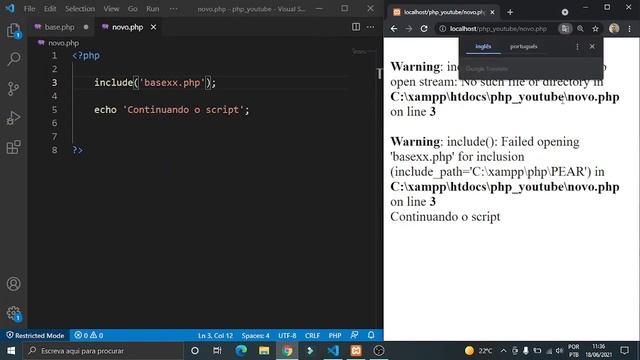The image size is (640, 360).
Task: Go forward in Chrome browser
Action: tap(409, 29)
